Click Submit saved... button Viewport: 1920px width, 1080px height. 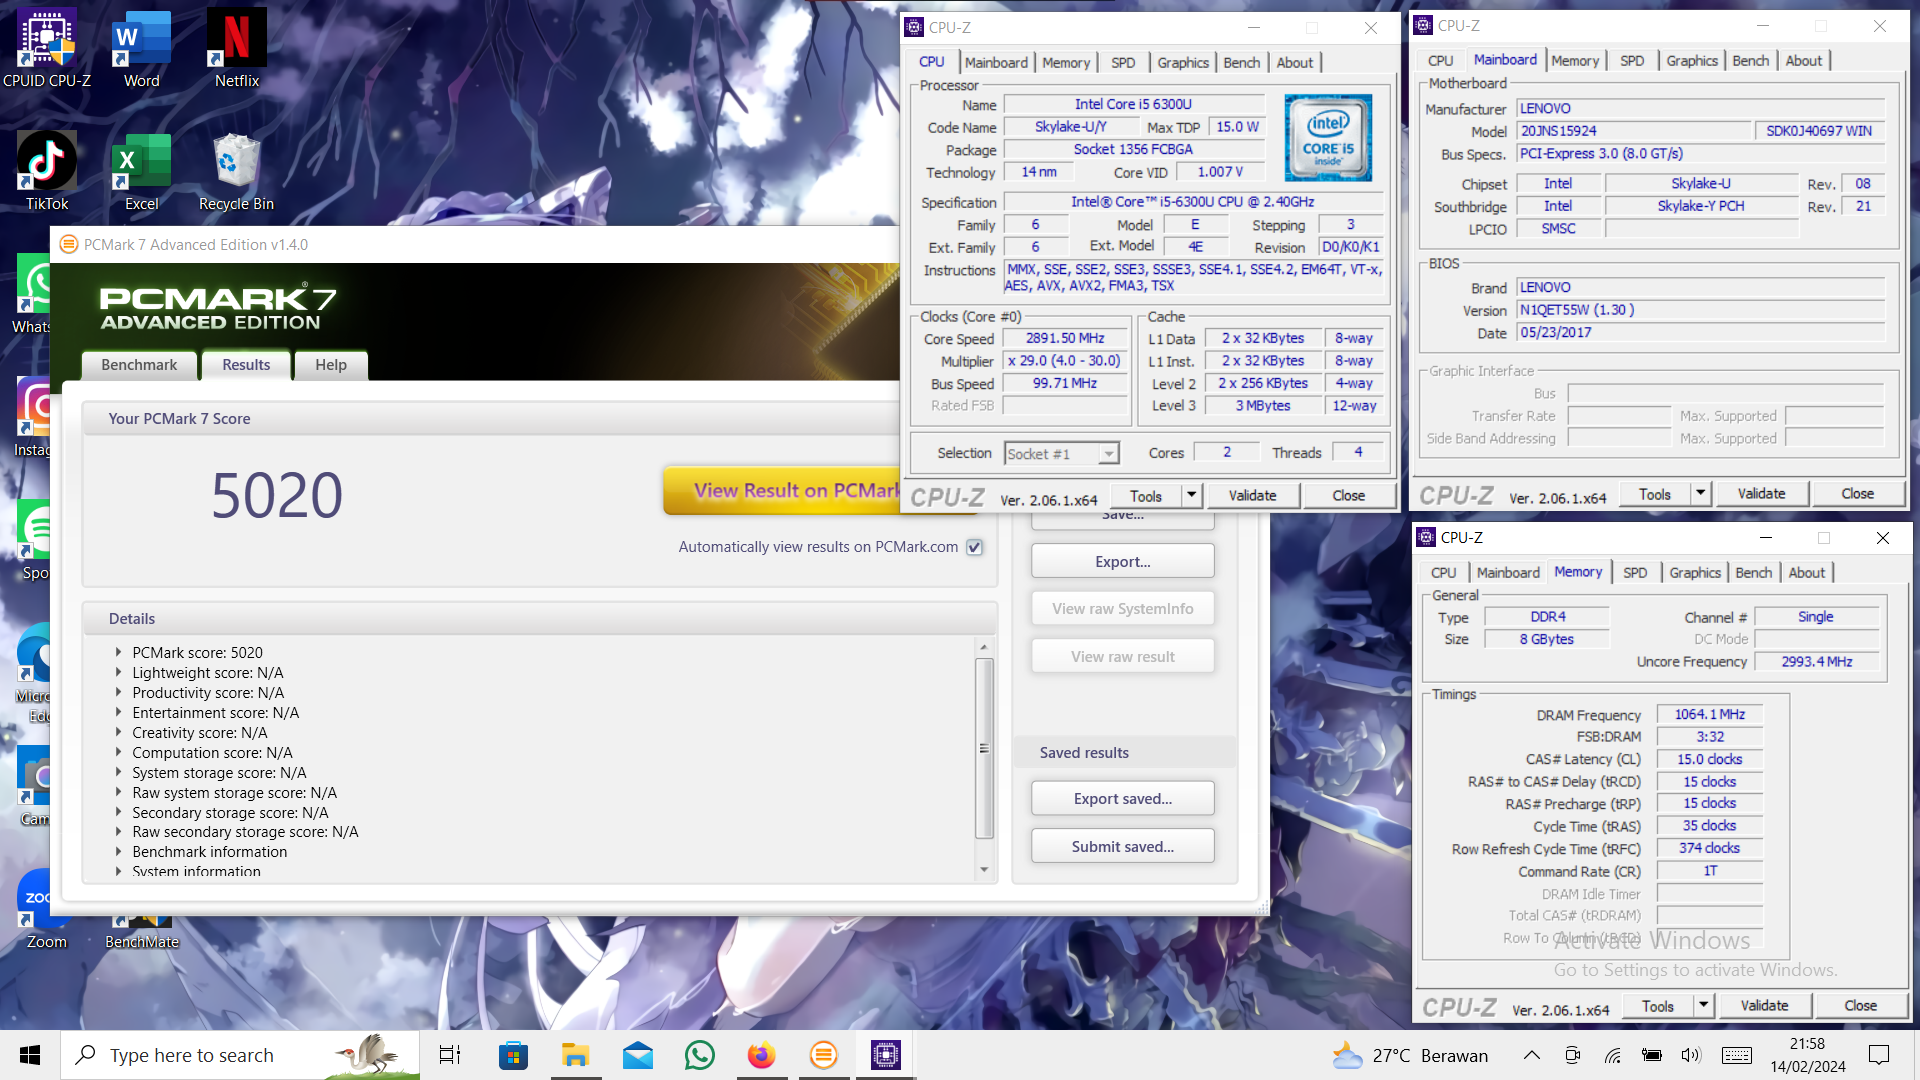point(1122,846)
